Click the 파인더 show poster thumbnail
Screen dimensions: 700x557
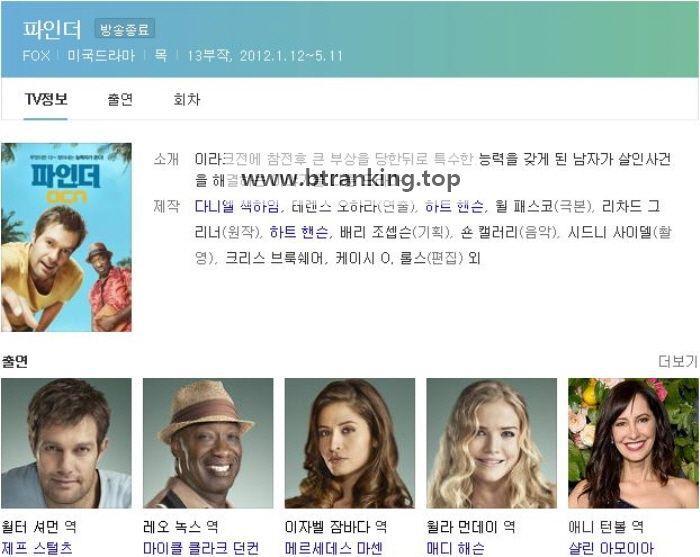click(x=67, y=237)
